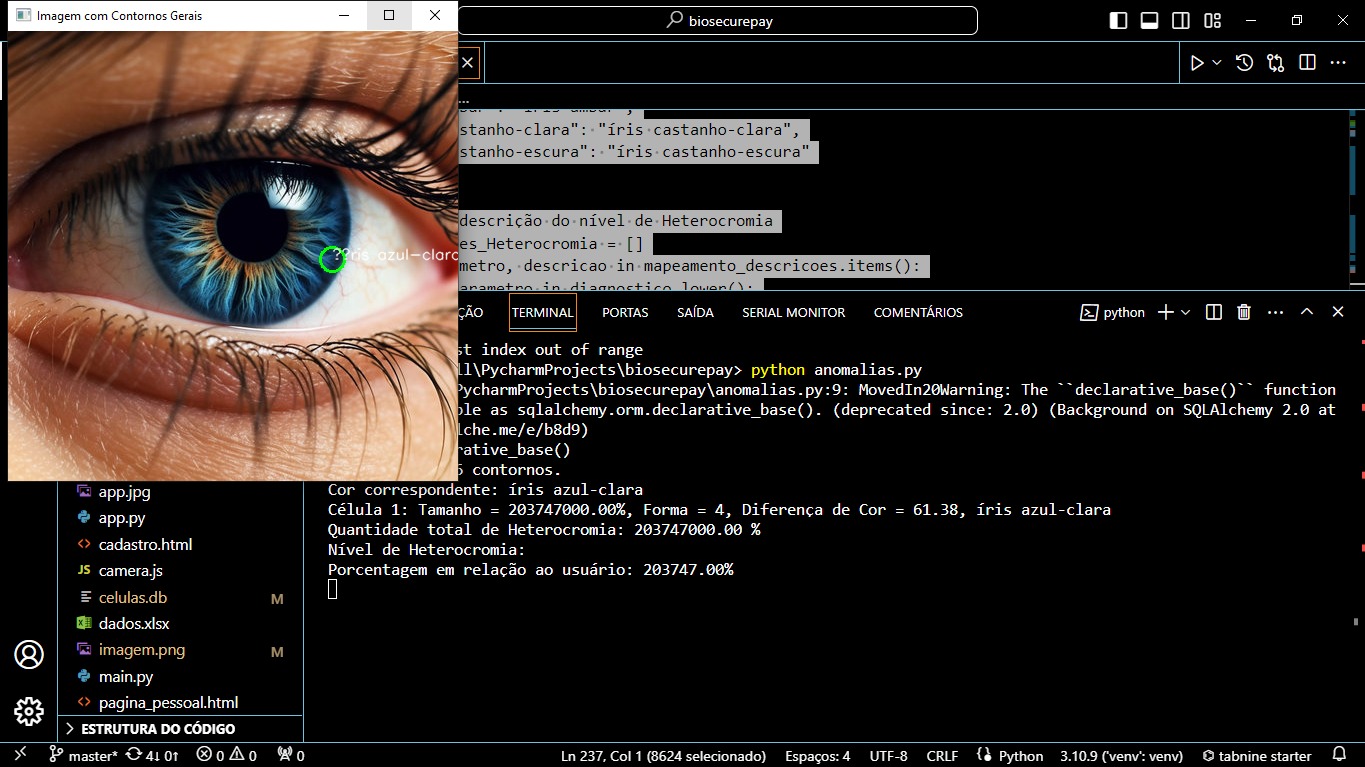This screenshot has width=1365, height=767.
Task: Click Ln 237, Col 1 cursor position
Action: click(x=663, y=756)
